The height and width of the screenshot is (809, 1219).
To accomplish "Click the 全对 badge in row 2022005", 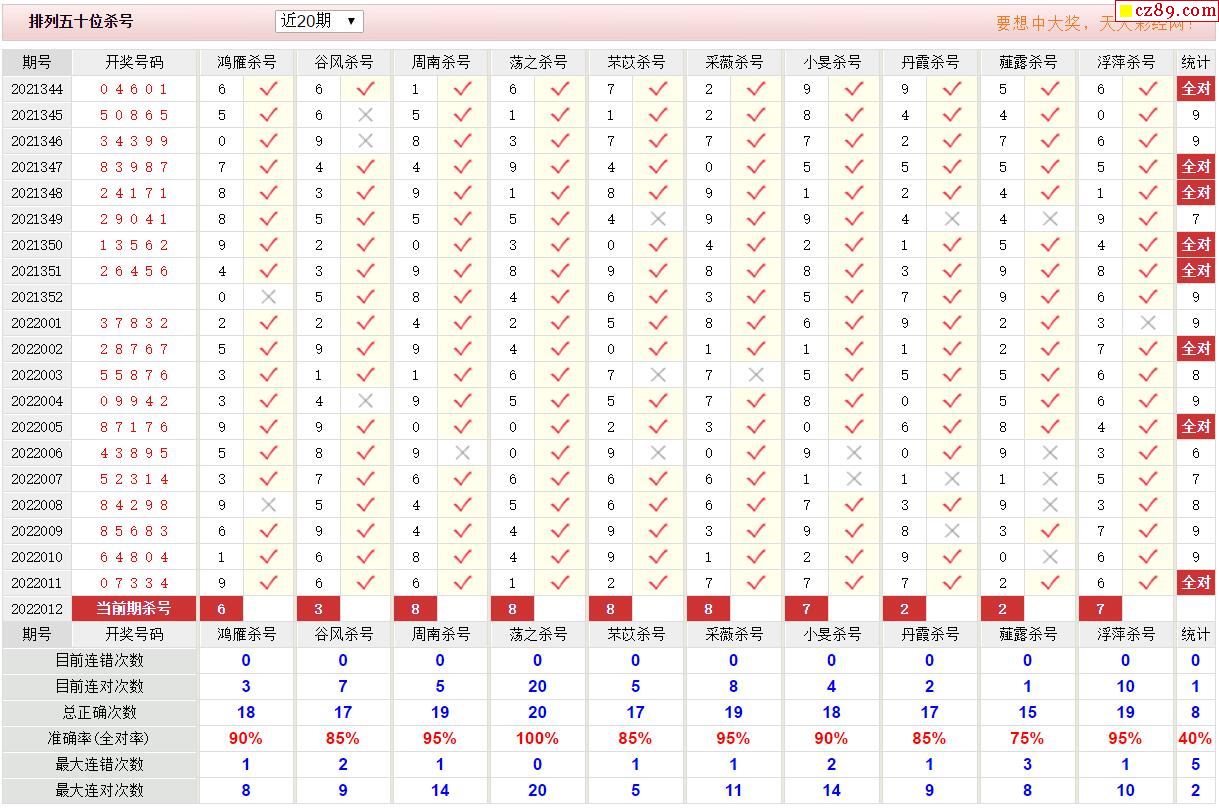I will click(x=1196, y=426).
